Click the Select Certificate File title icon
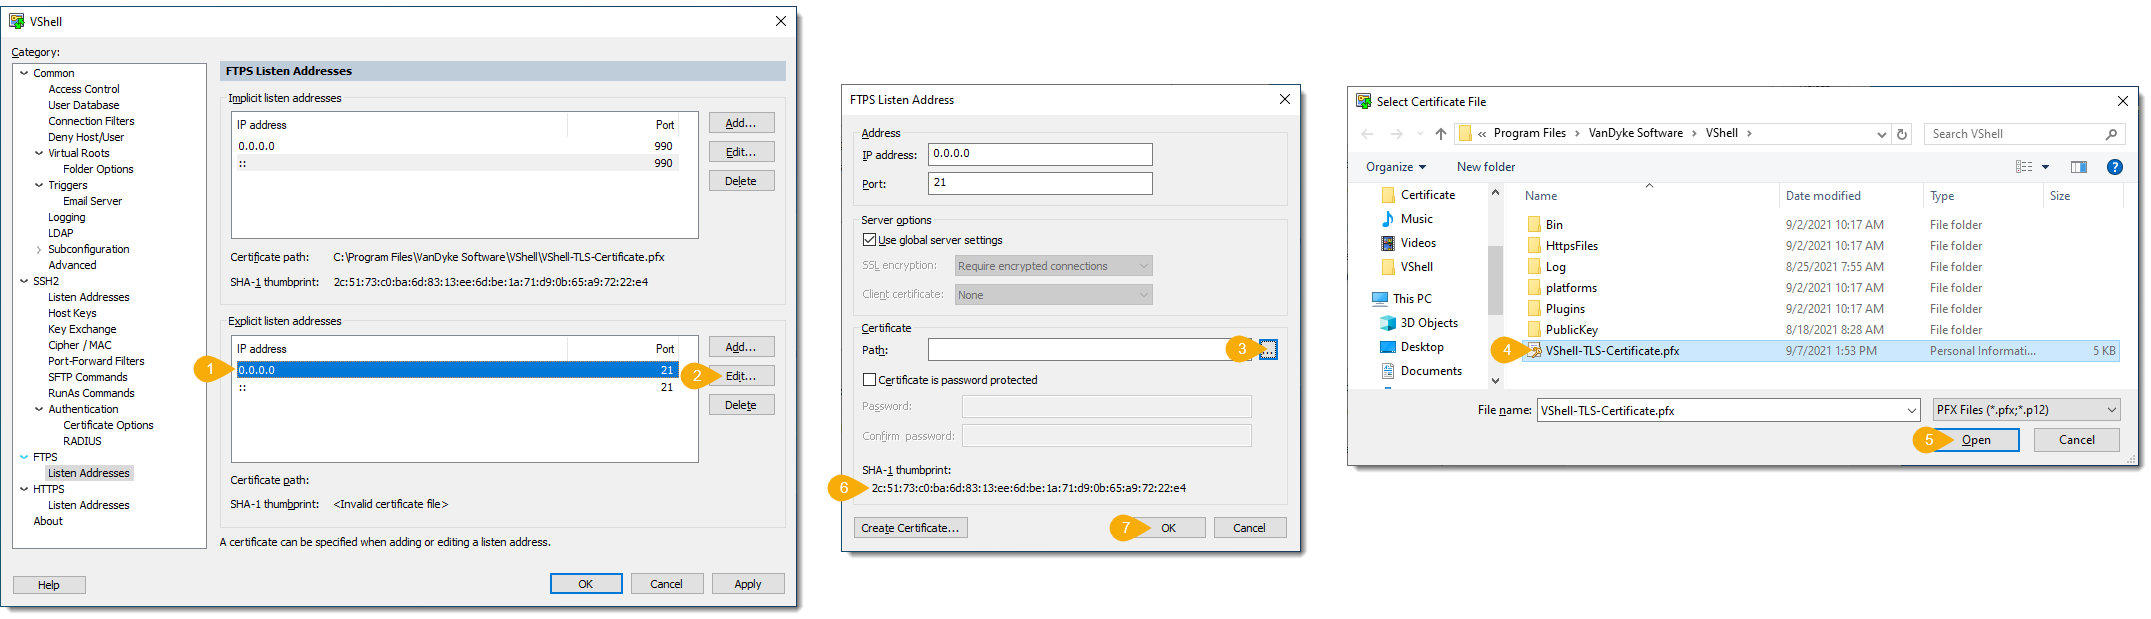The height and width of the screenshot is (619, 2151). point(1364,101)
